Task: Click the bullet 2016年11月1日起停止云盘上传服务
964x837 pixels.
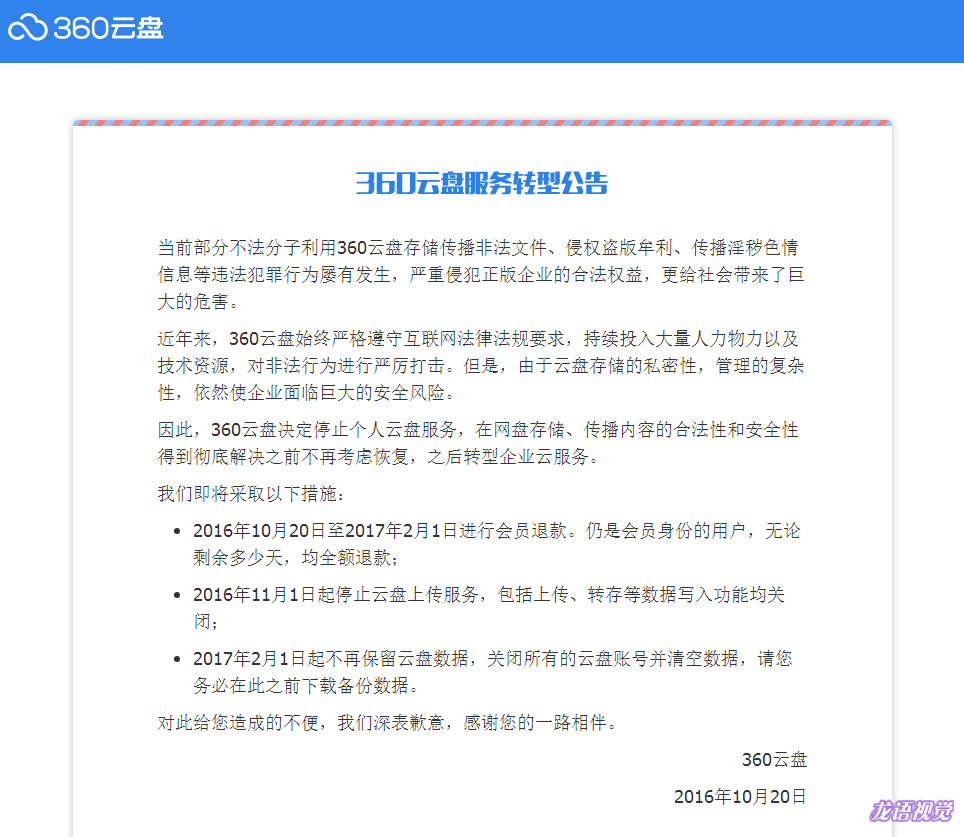Action: click(x=489, y=608)
